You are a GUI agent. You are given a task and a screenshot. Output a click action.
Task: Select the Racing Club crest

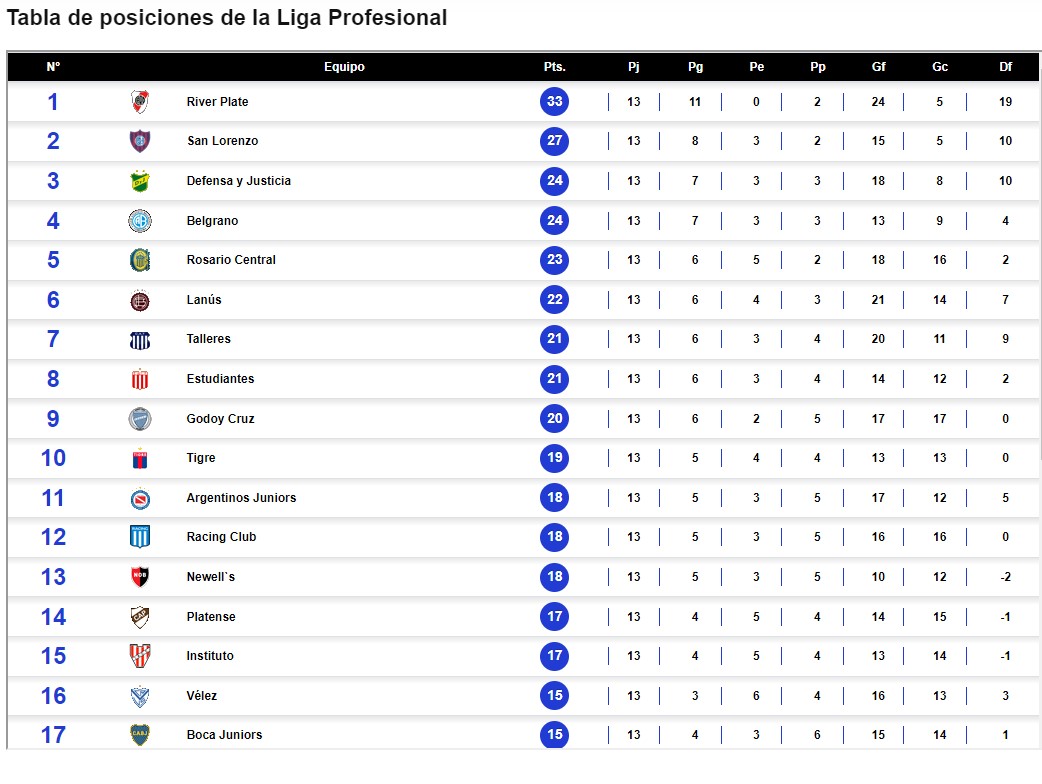coord(140,537)
